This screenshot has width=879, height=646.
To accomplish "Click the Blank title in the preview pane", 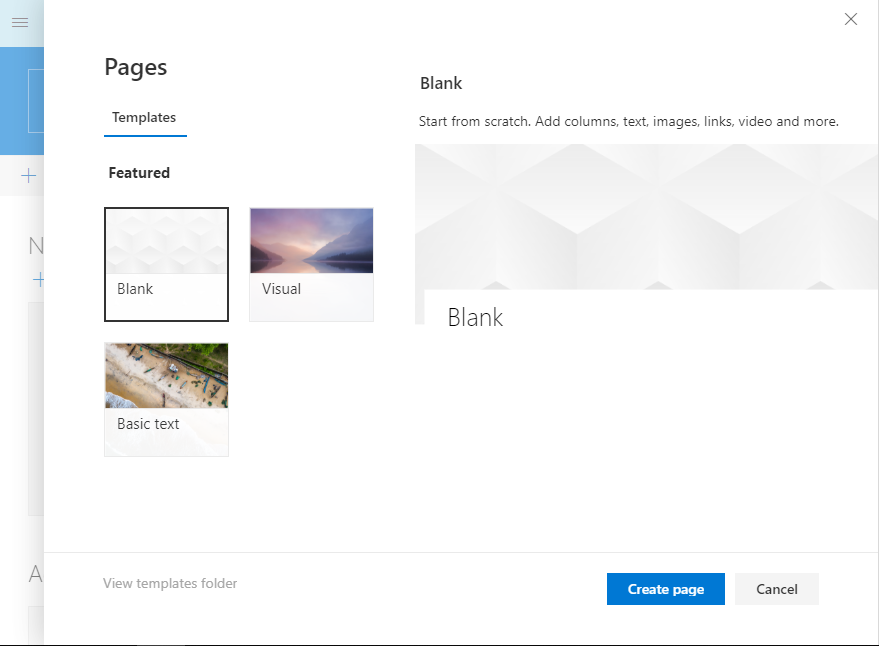I will pos(475,317).
